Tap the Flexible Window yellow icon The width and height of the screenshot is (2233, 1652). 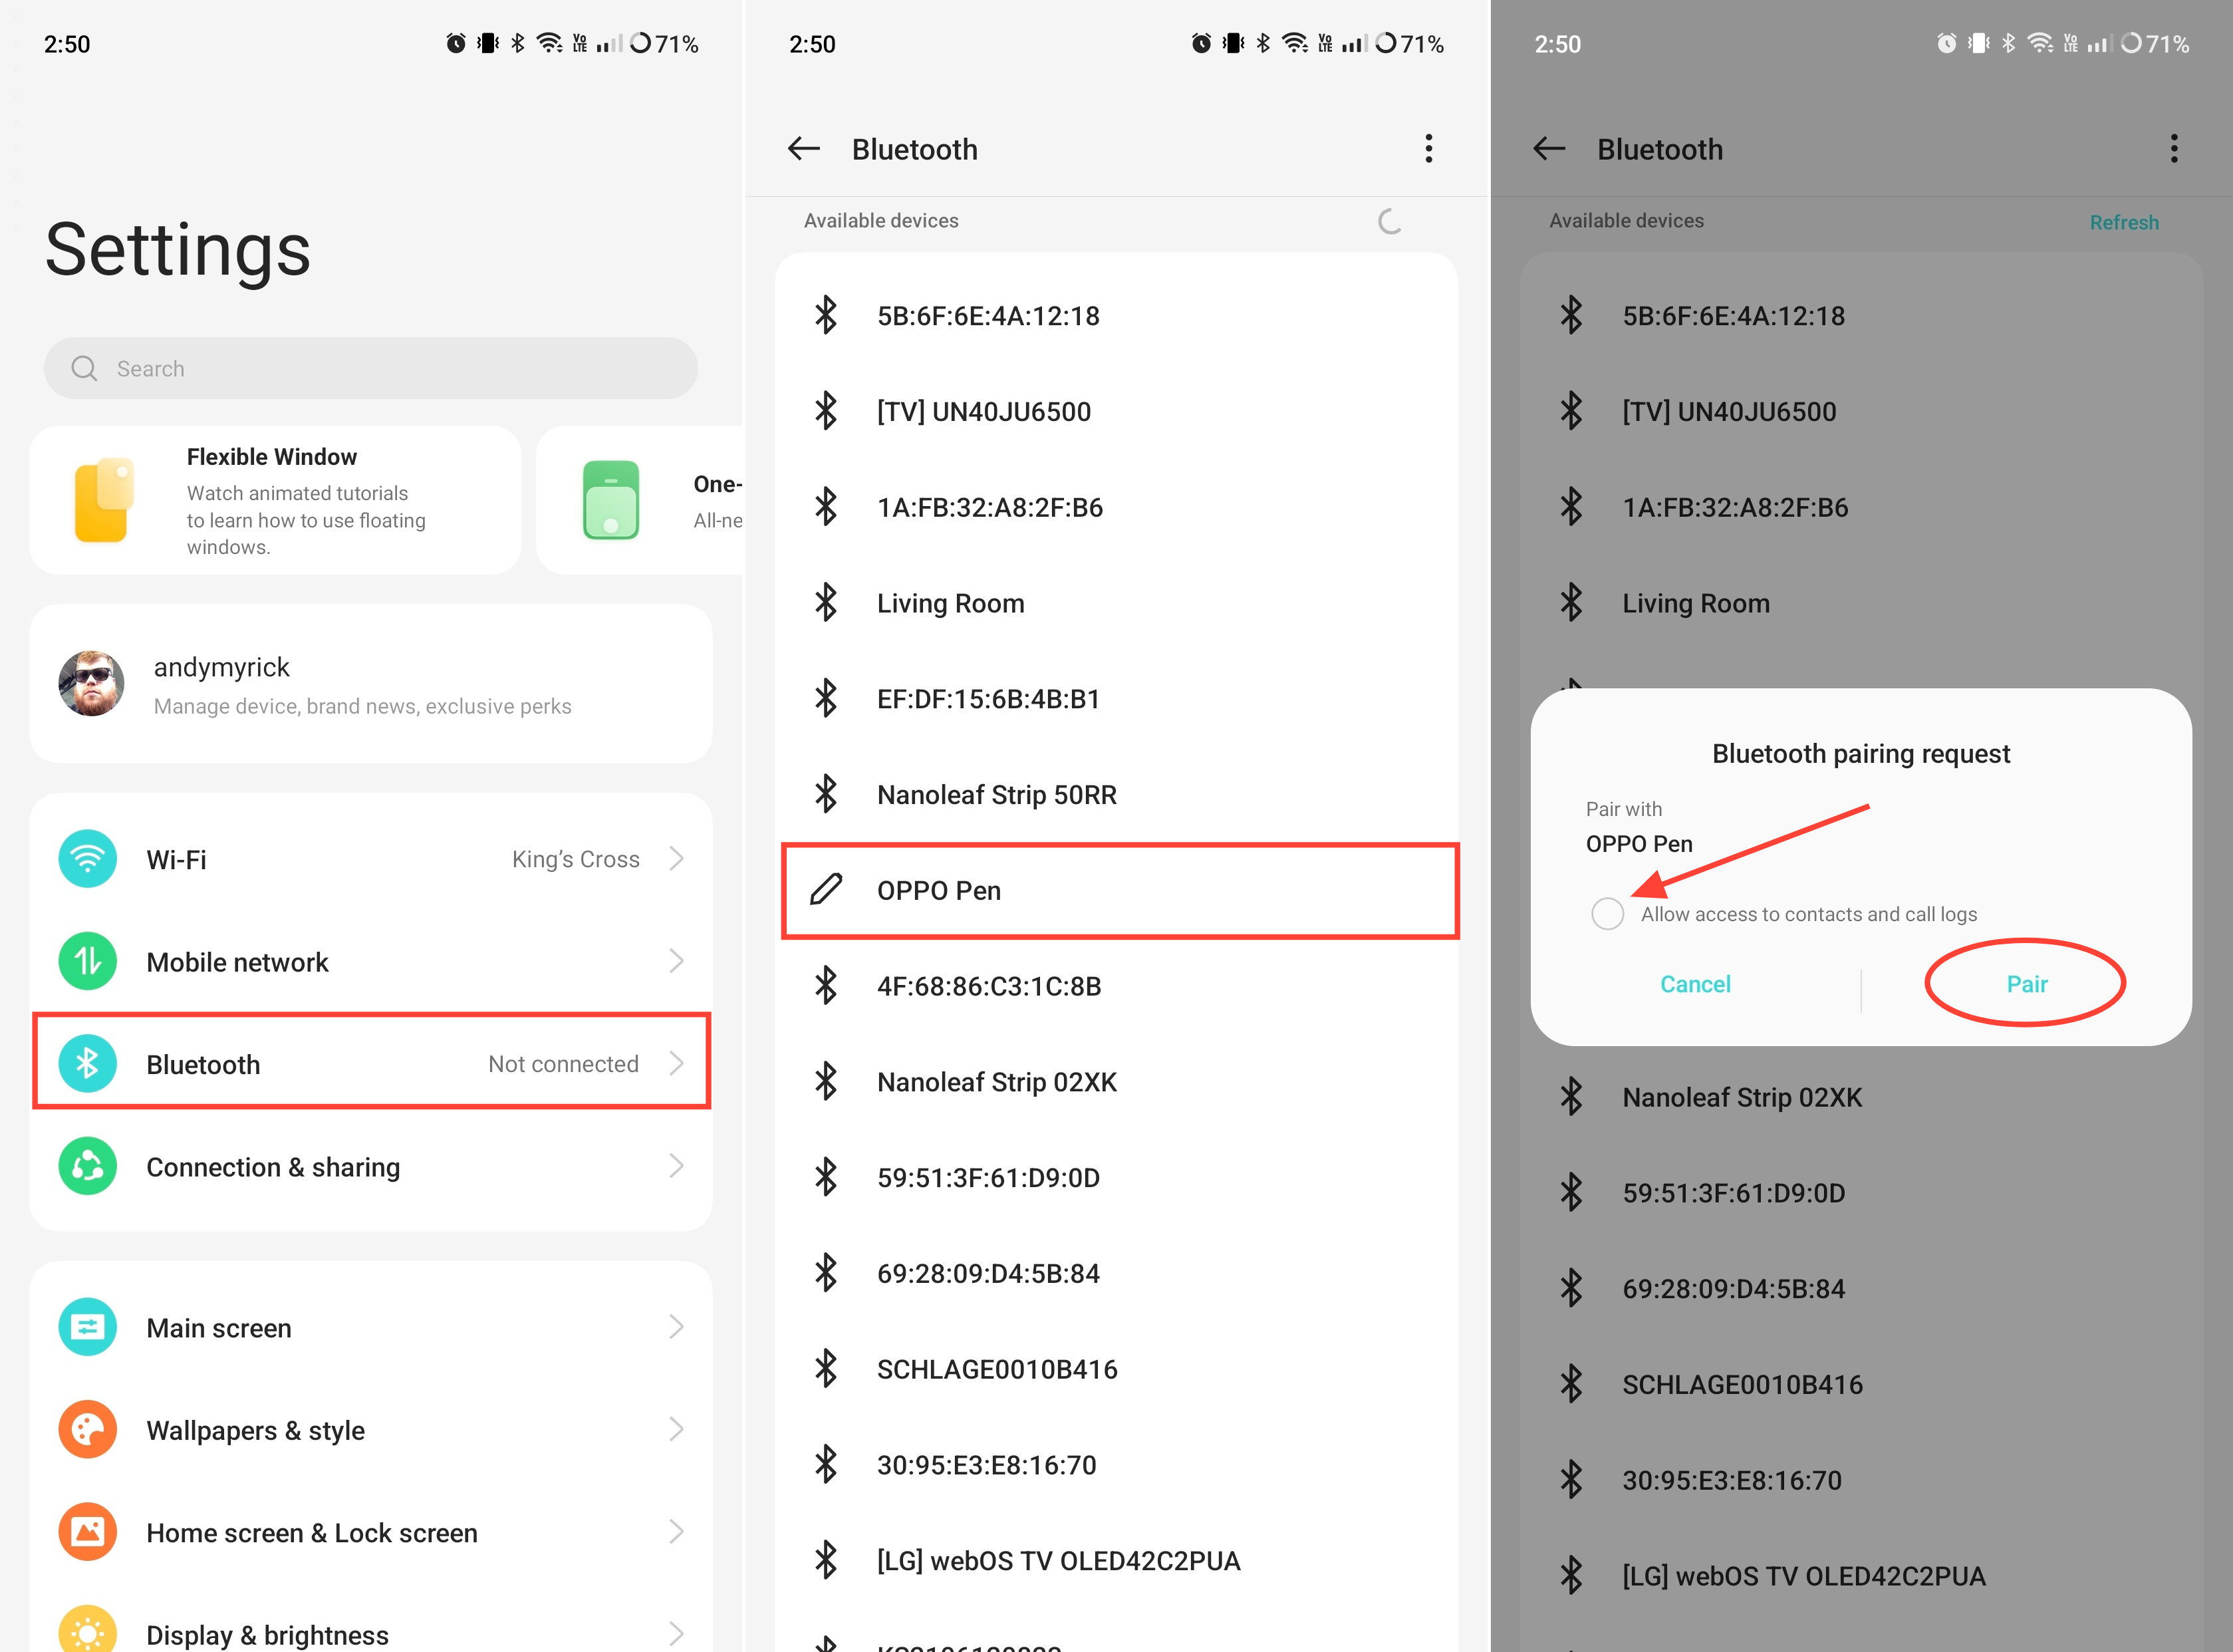click(x=104, y=500)
